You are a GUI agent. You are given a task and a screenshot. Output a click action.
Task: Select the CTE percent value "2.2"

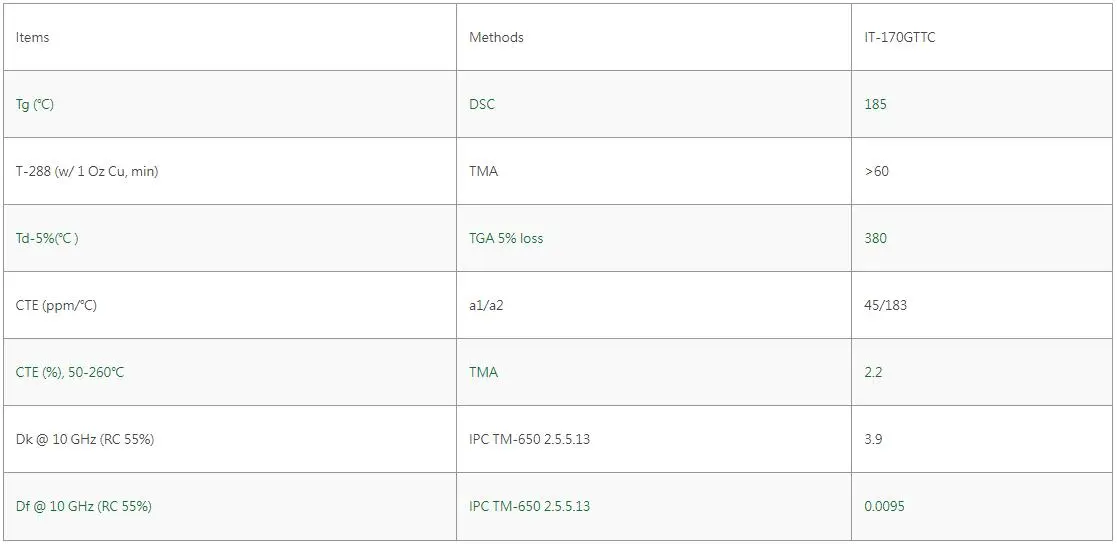click(x=873, y=372)
